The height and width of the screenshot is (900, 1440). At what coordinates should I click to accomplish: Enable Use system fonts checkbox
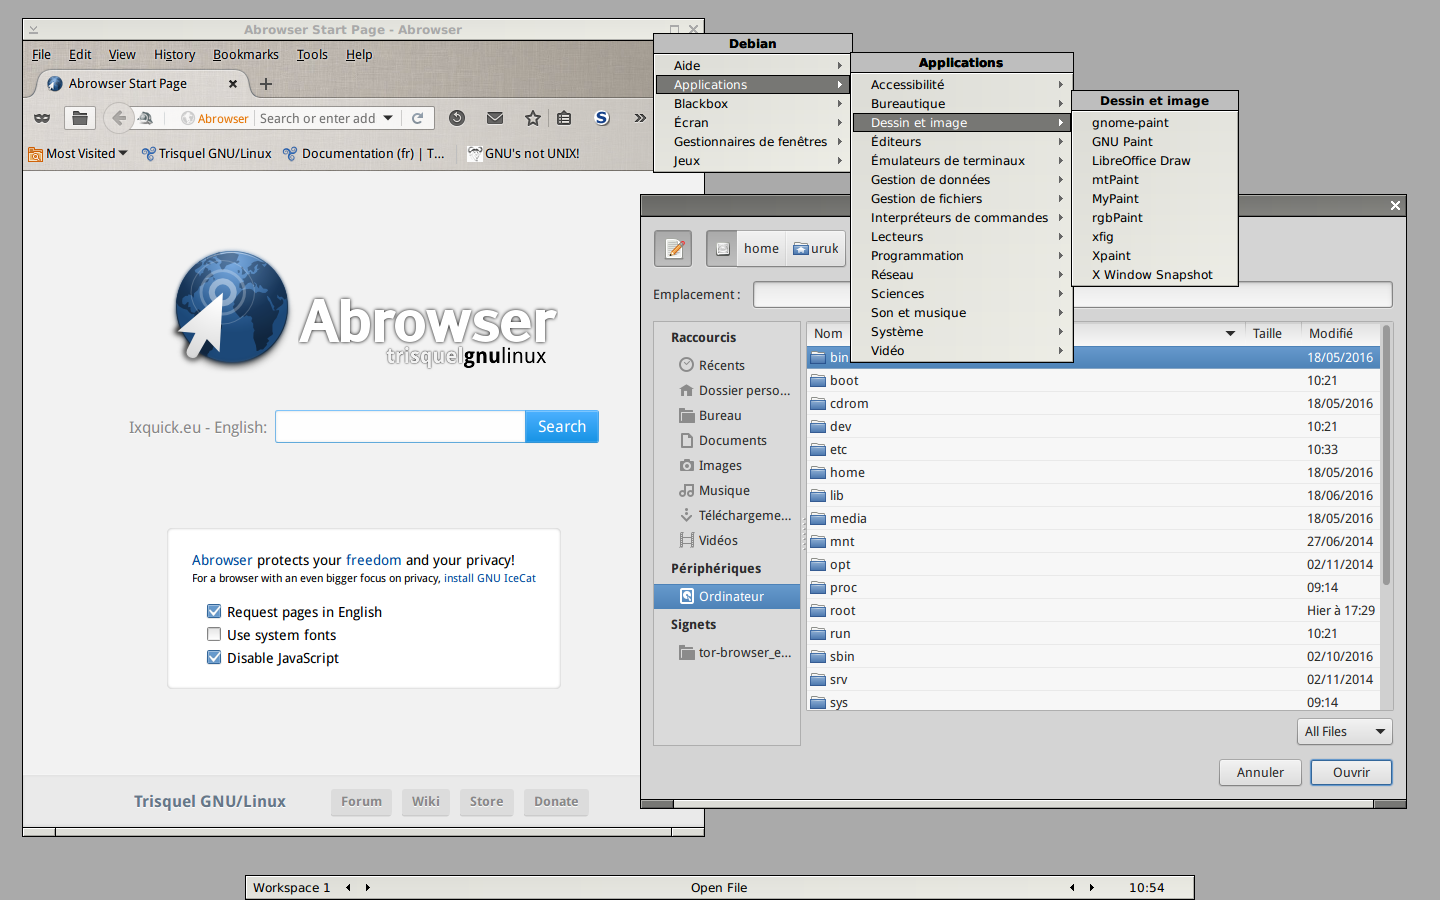coord(214,634)
